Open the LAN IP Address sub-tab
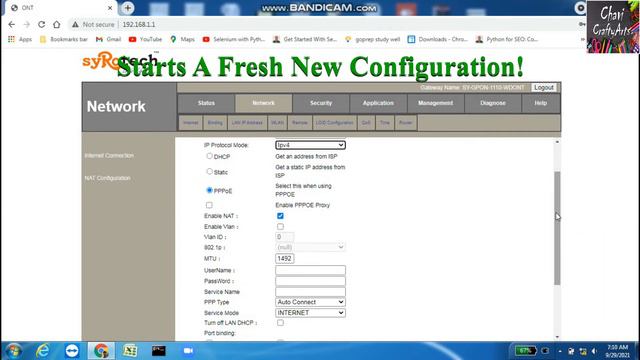The width and height of the screenshot is (640, 360). click(247, 122)
